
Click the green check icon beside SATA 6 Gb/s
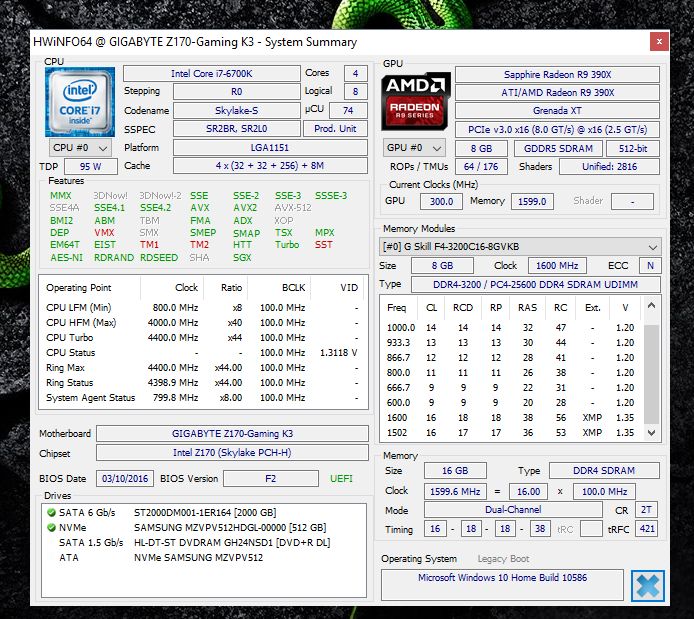51,512
